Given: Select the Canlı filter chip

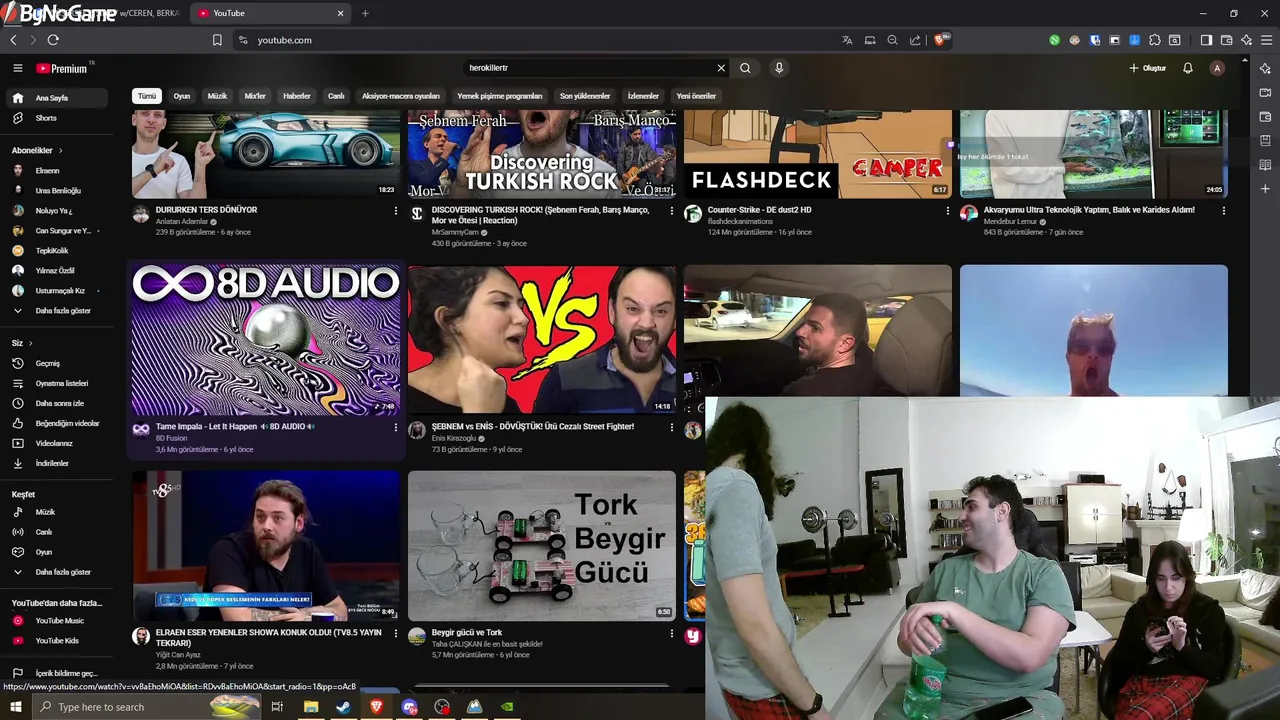Looking at the screenshot, I should click(x=336, y=96).
